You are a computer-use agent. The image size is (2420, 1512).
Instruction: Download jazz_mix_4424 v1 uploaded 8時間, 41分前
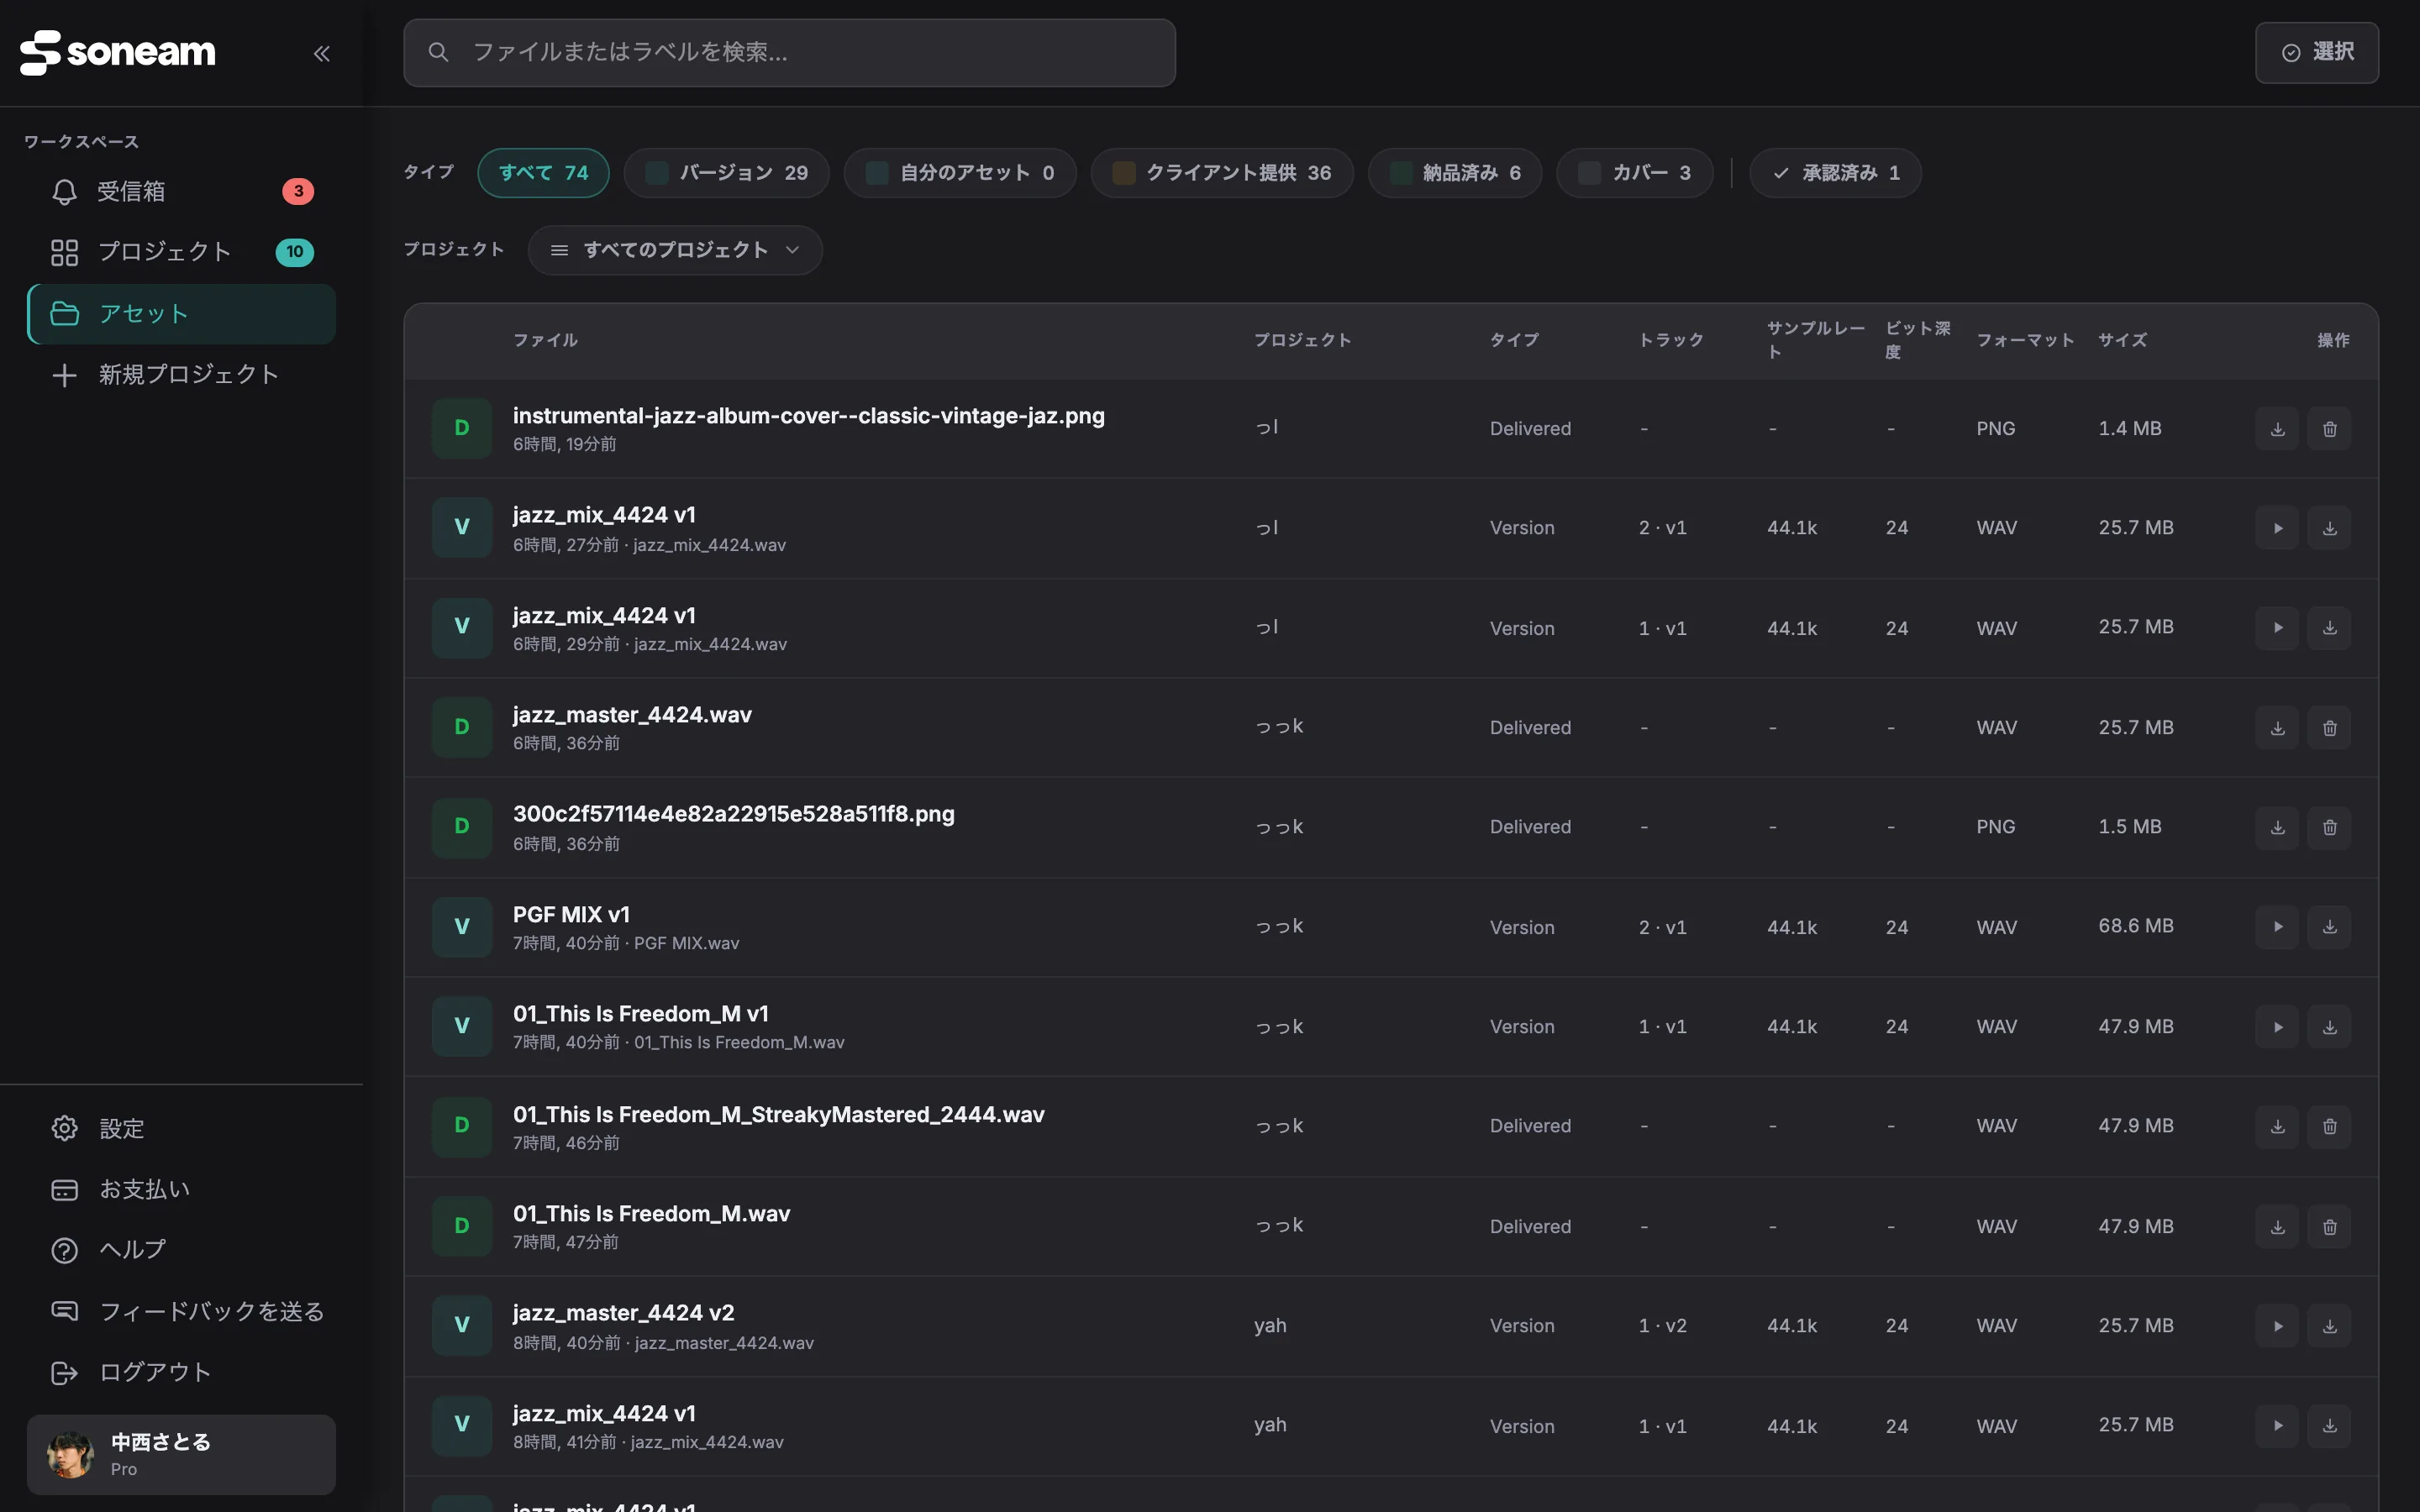(x=2329, y=1425)
